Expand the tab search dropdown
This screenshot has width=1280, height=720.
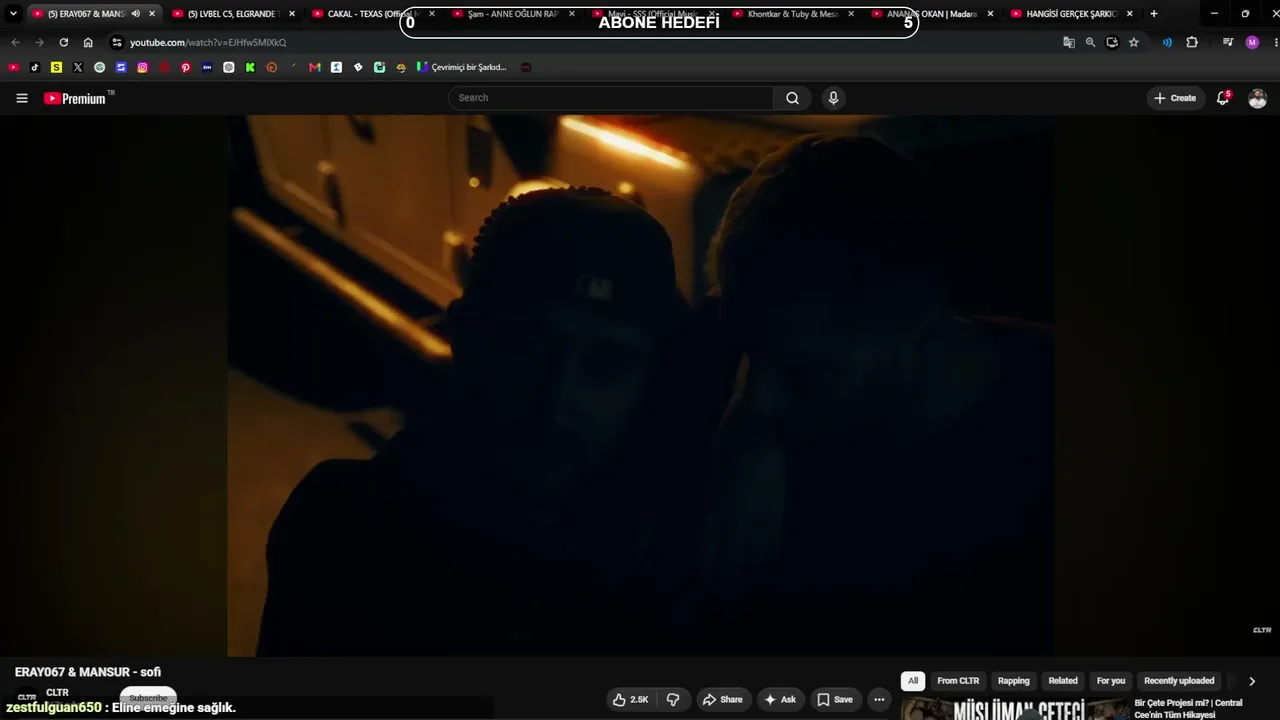(x=13, y=14)
